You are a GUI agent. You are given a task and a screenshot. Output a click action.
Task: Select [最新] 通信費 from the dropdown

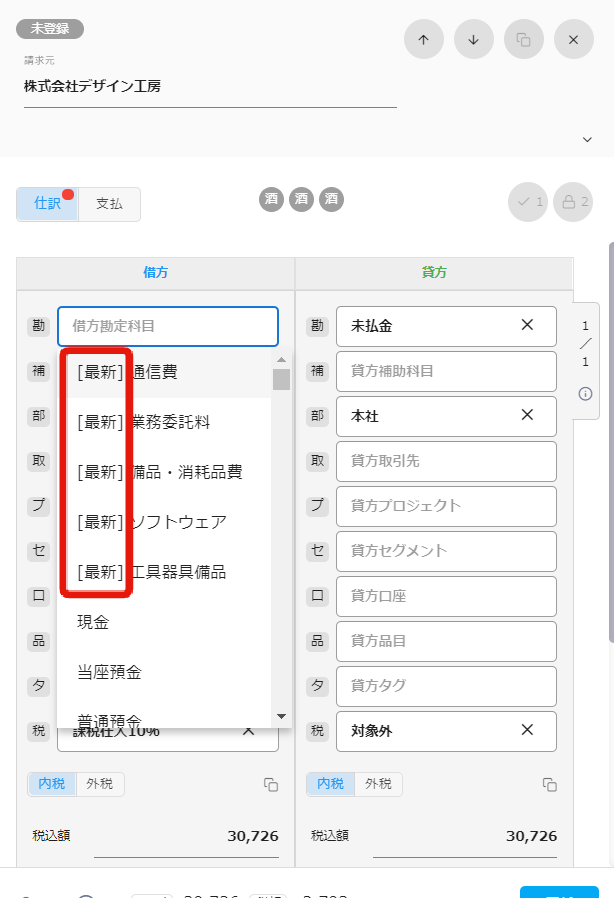click(x=164, y=372)
